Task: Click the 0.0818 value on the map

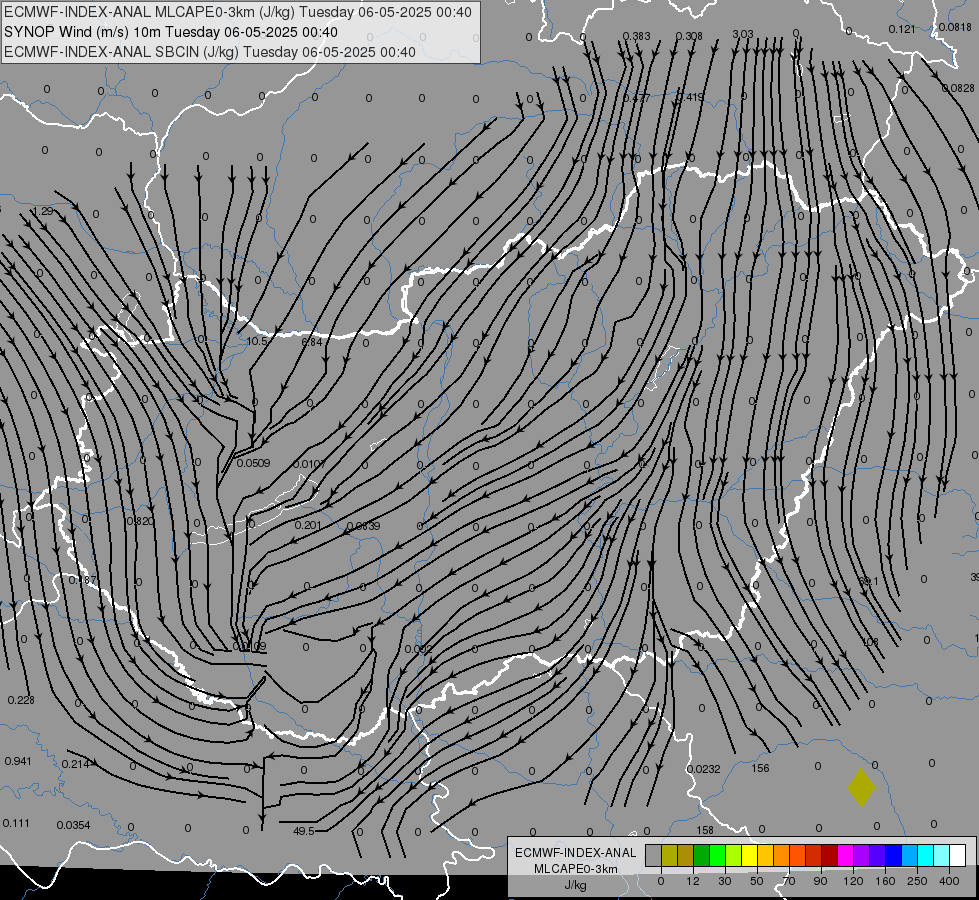Action: coord(955,27)
